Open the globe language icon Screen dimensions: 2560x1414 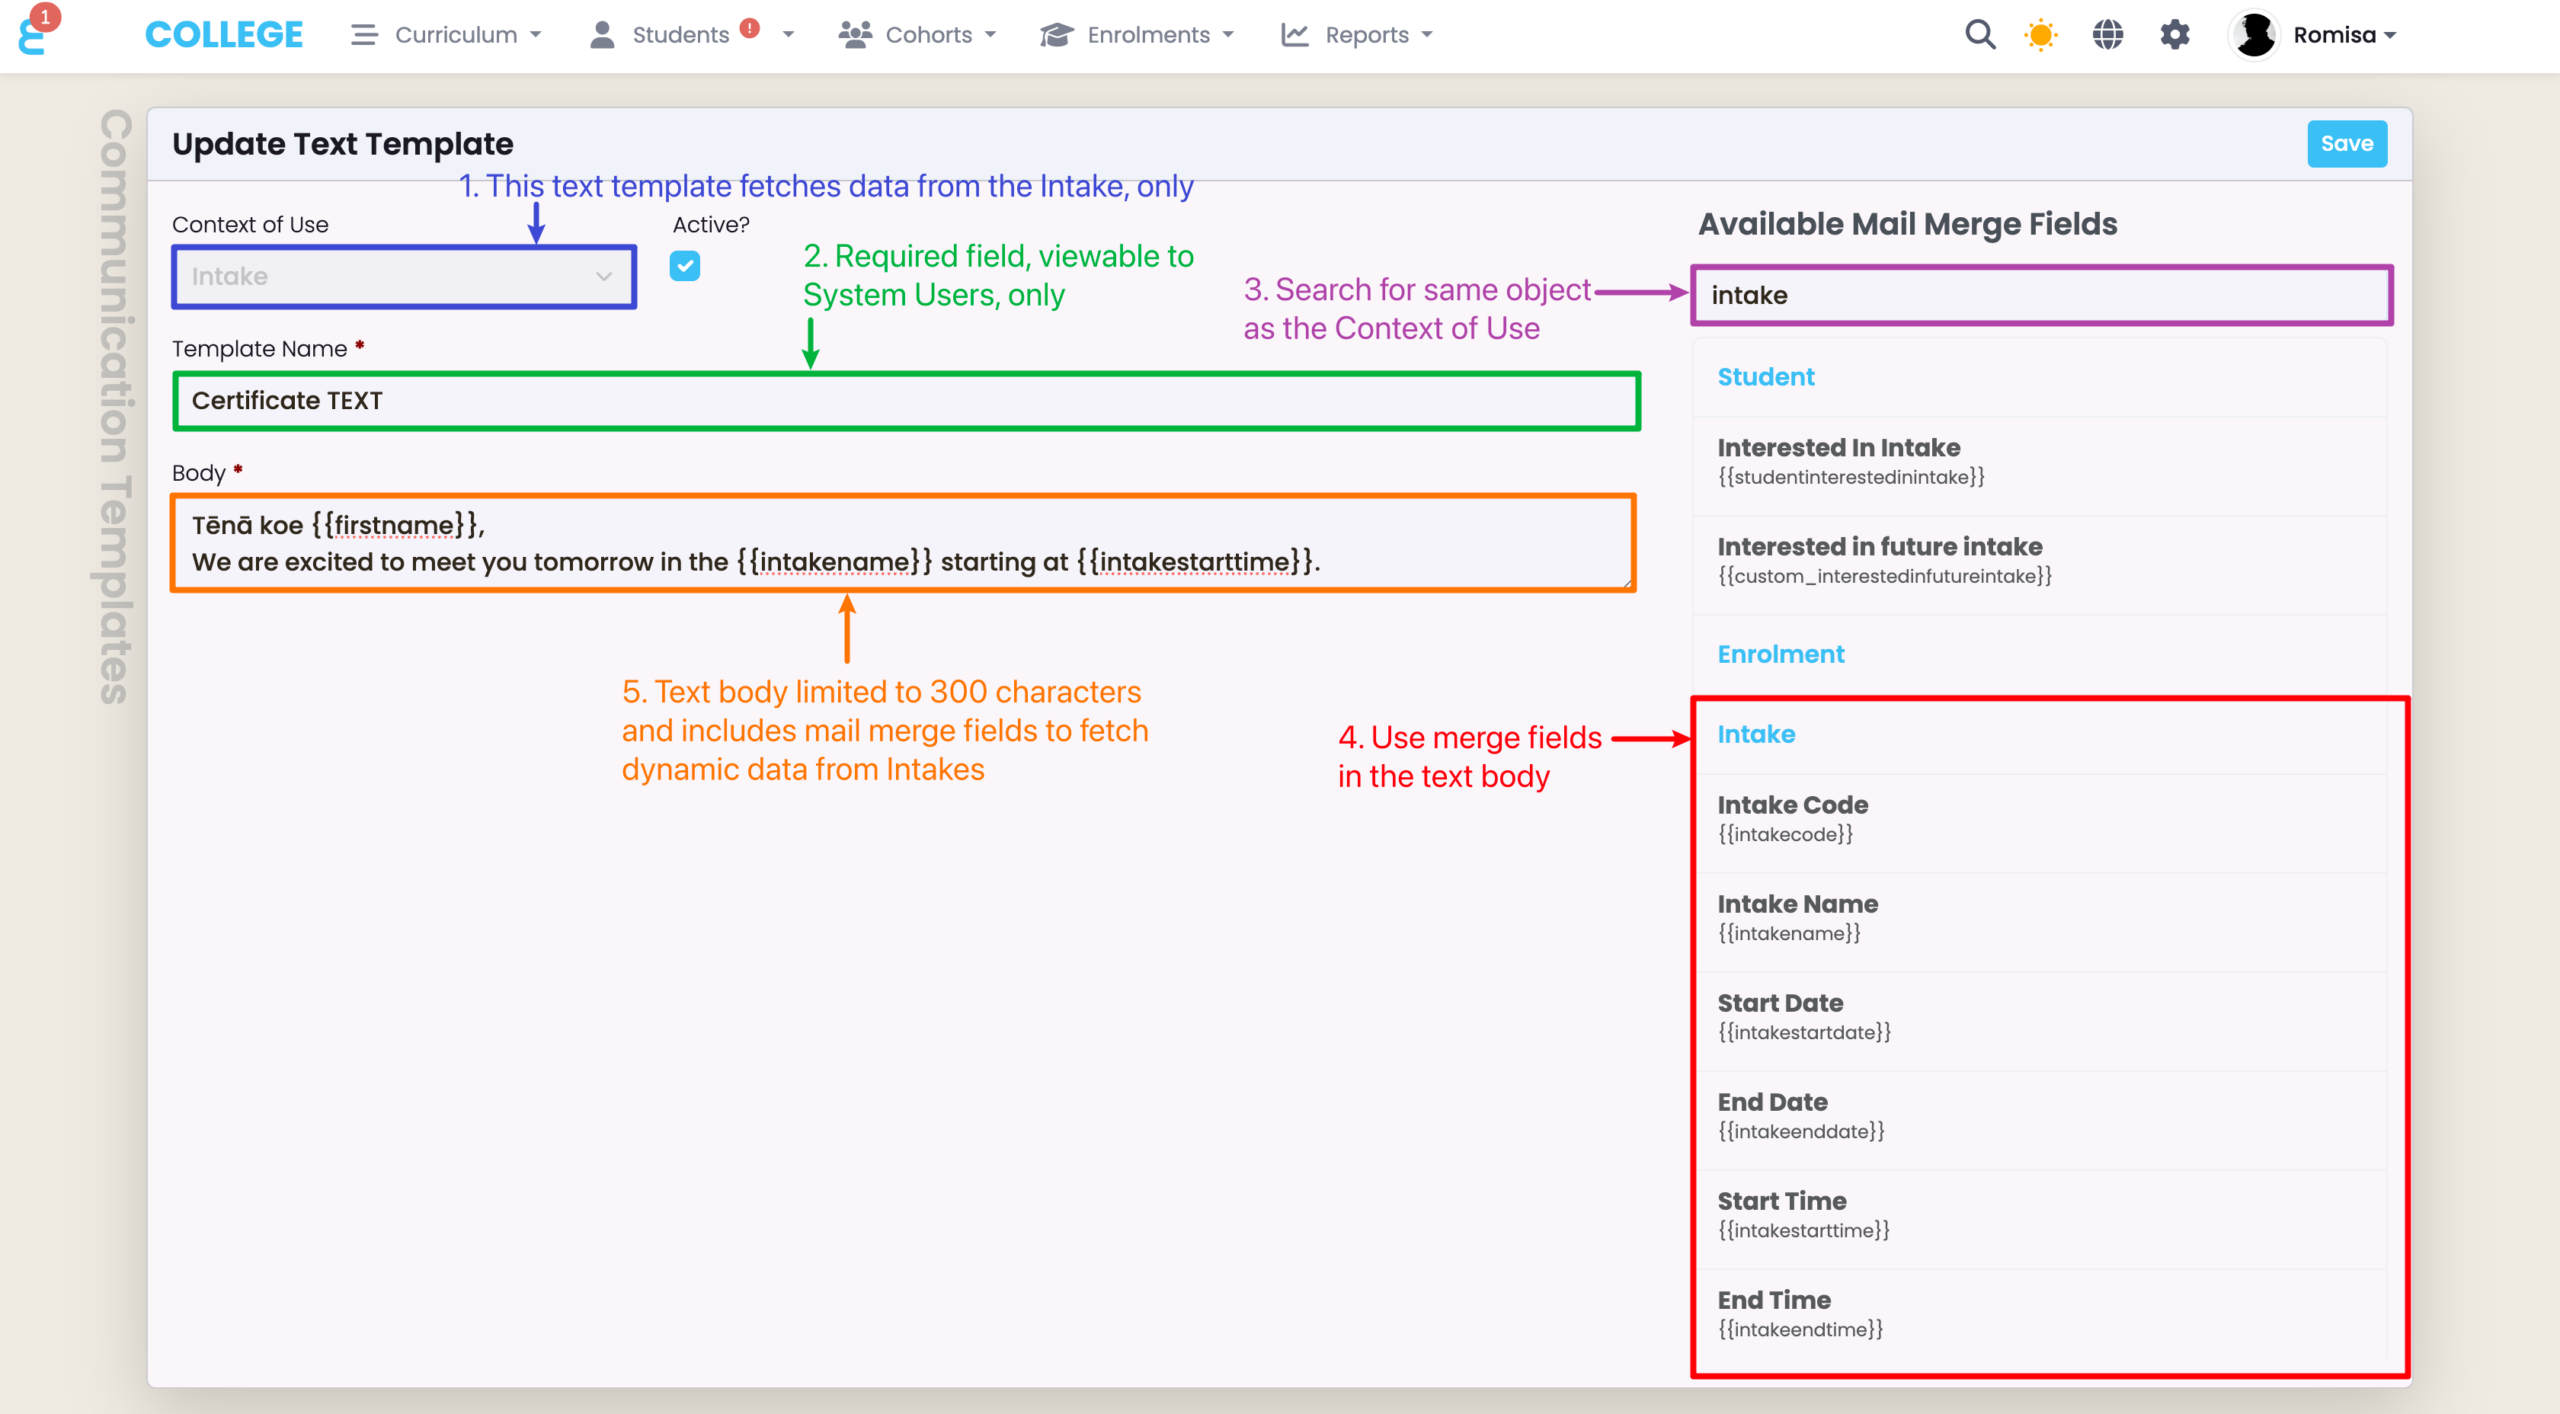coord(2108,35)
